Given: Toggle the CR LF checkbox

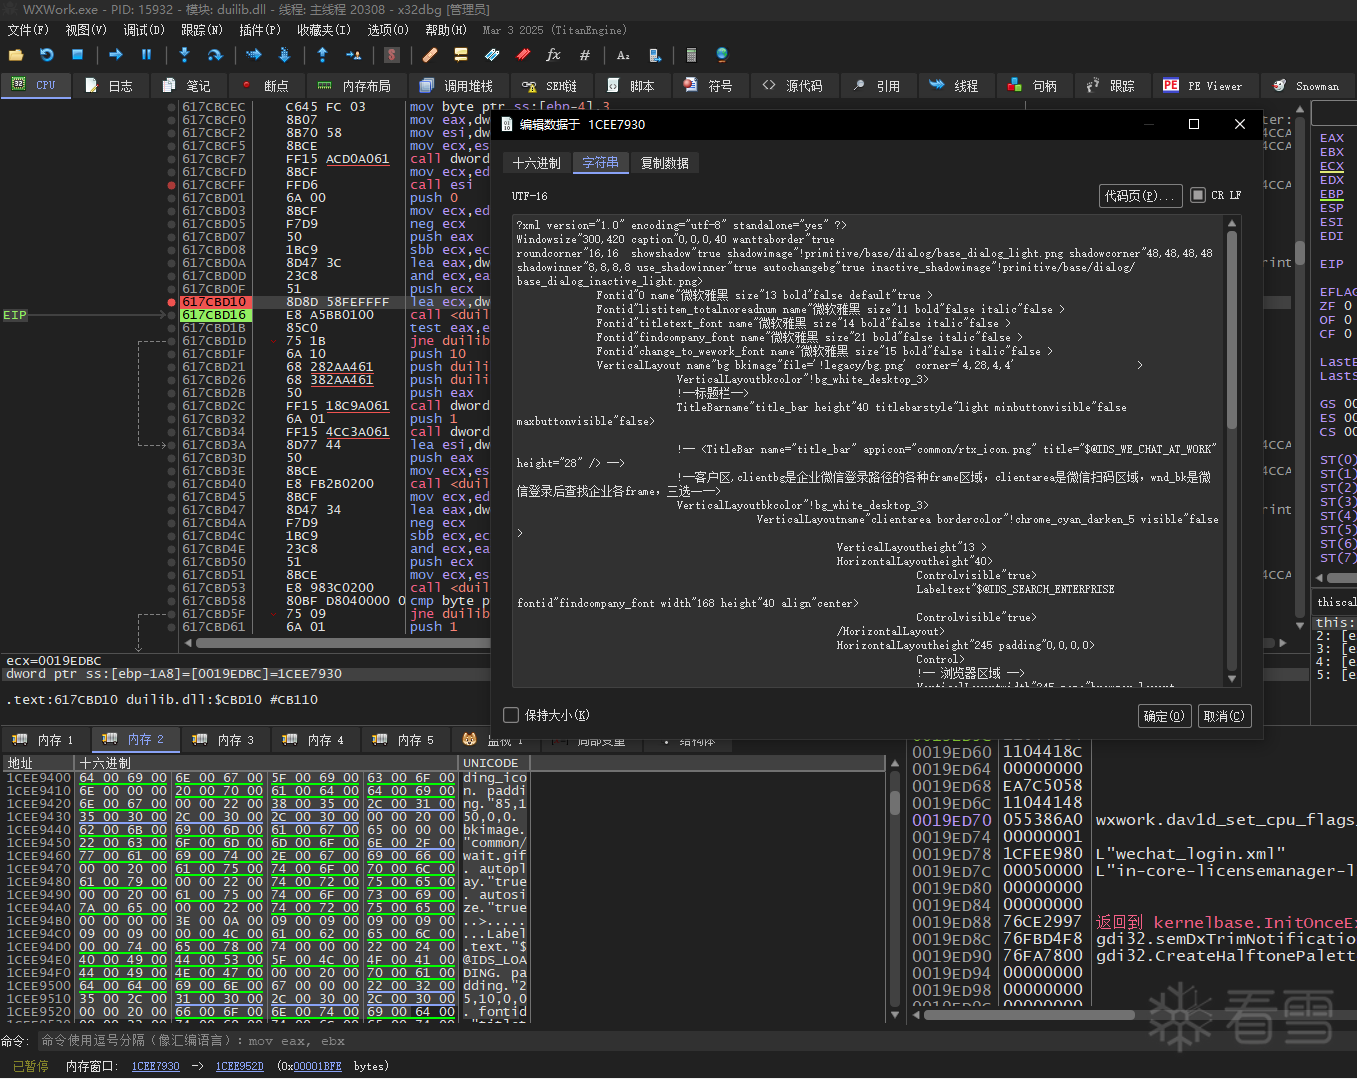Looking at the screenshot, I should [1198, 195].
